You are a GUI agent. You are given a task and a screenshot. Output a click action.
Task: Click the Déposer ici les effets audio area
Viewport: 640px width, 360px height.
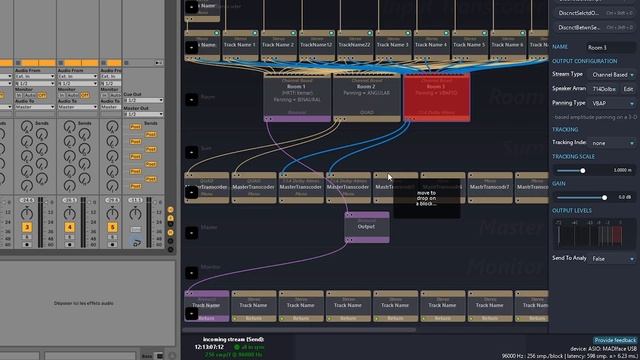[83, 303]
